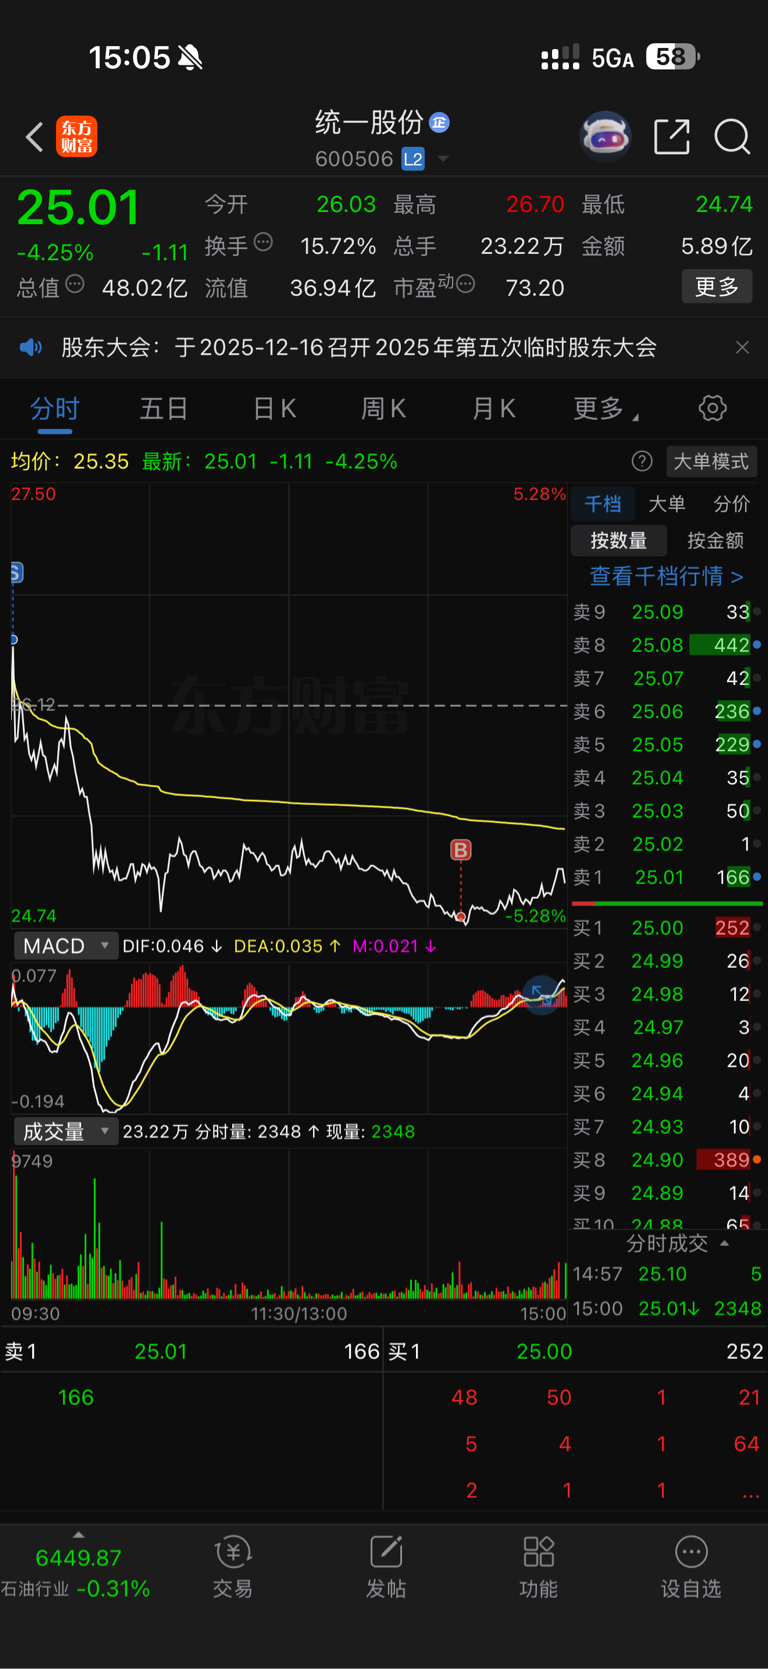Viewport: 768px width, 1669px height.
Task: Switch to the 日K tab
Action: pyautogui.click(x=274, y=408)
